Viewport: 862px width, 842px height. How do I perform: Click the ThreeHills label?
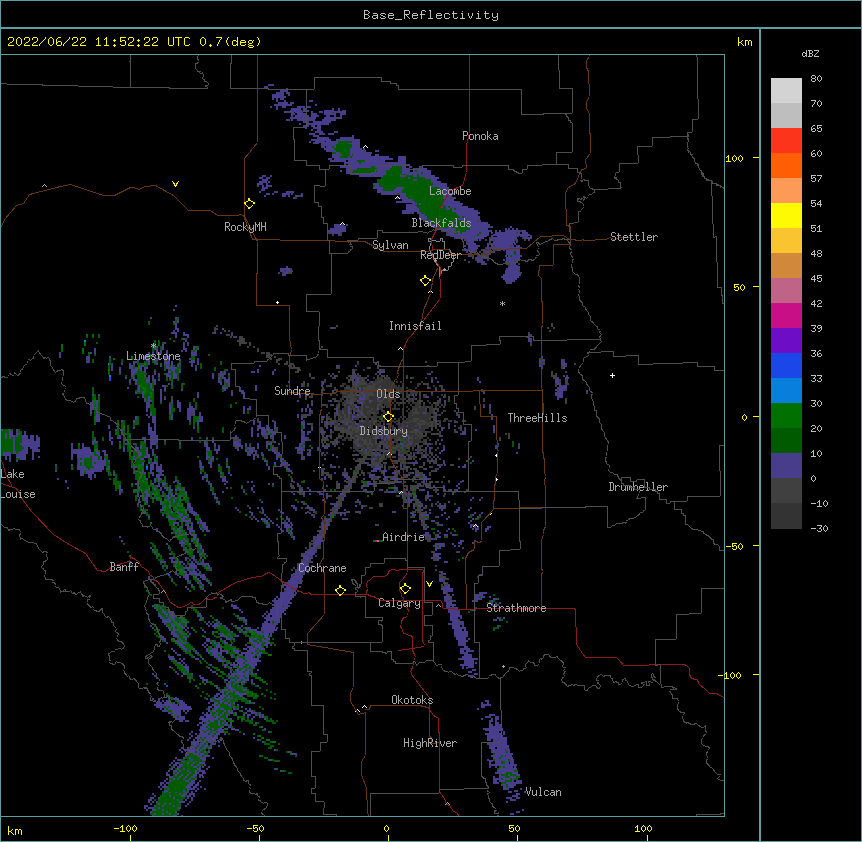point(537,418)
